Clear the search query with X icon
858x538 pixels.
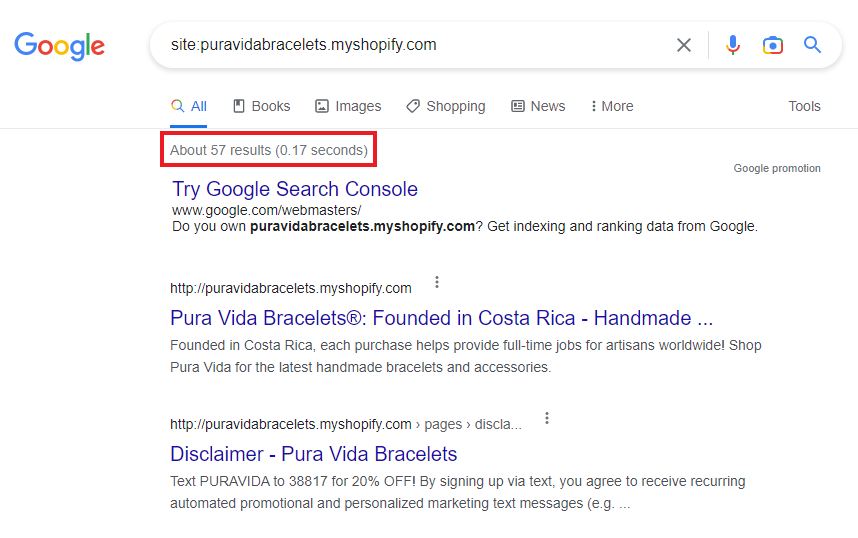tap(683, 45)
